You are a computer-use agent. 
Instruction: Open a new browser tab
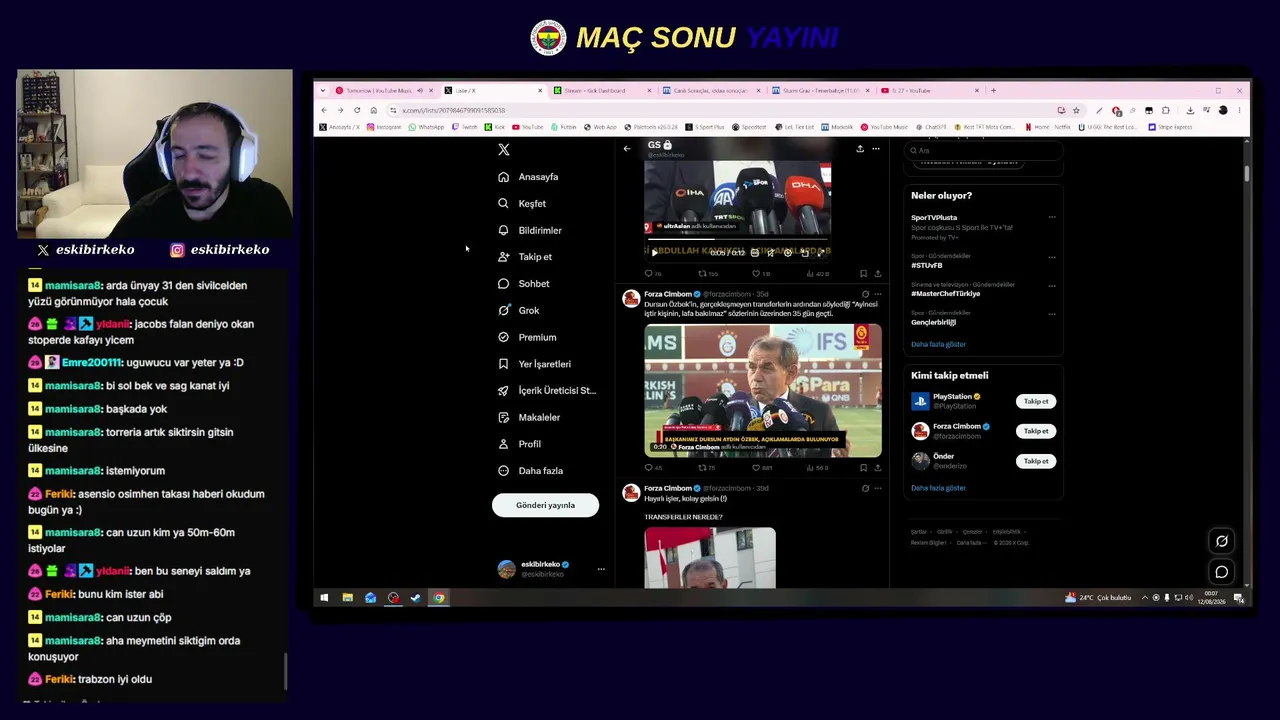point(993,91)
